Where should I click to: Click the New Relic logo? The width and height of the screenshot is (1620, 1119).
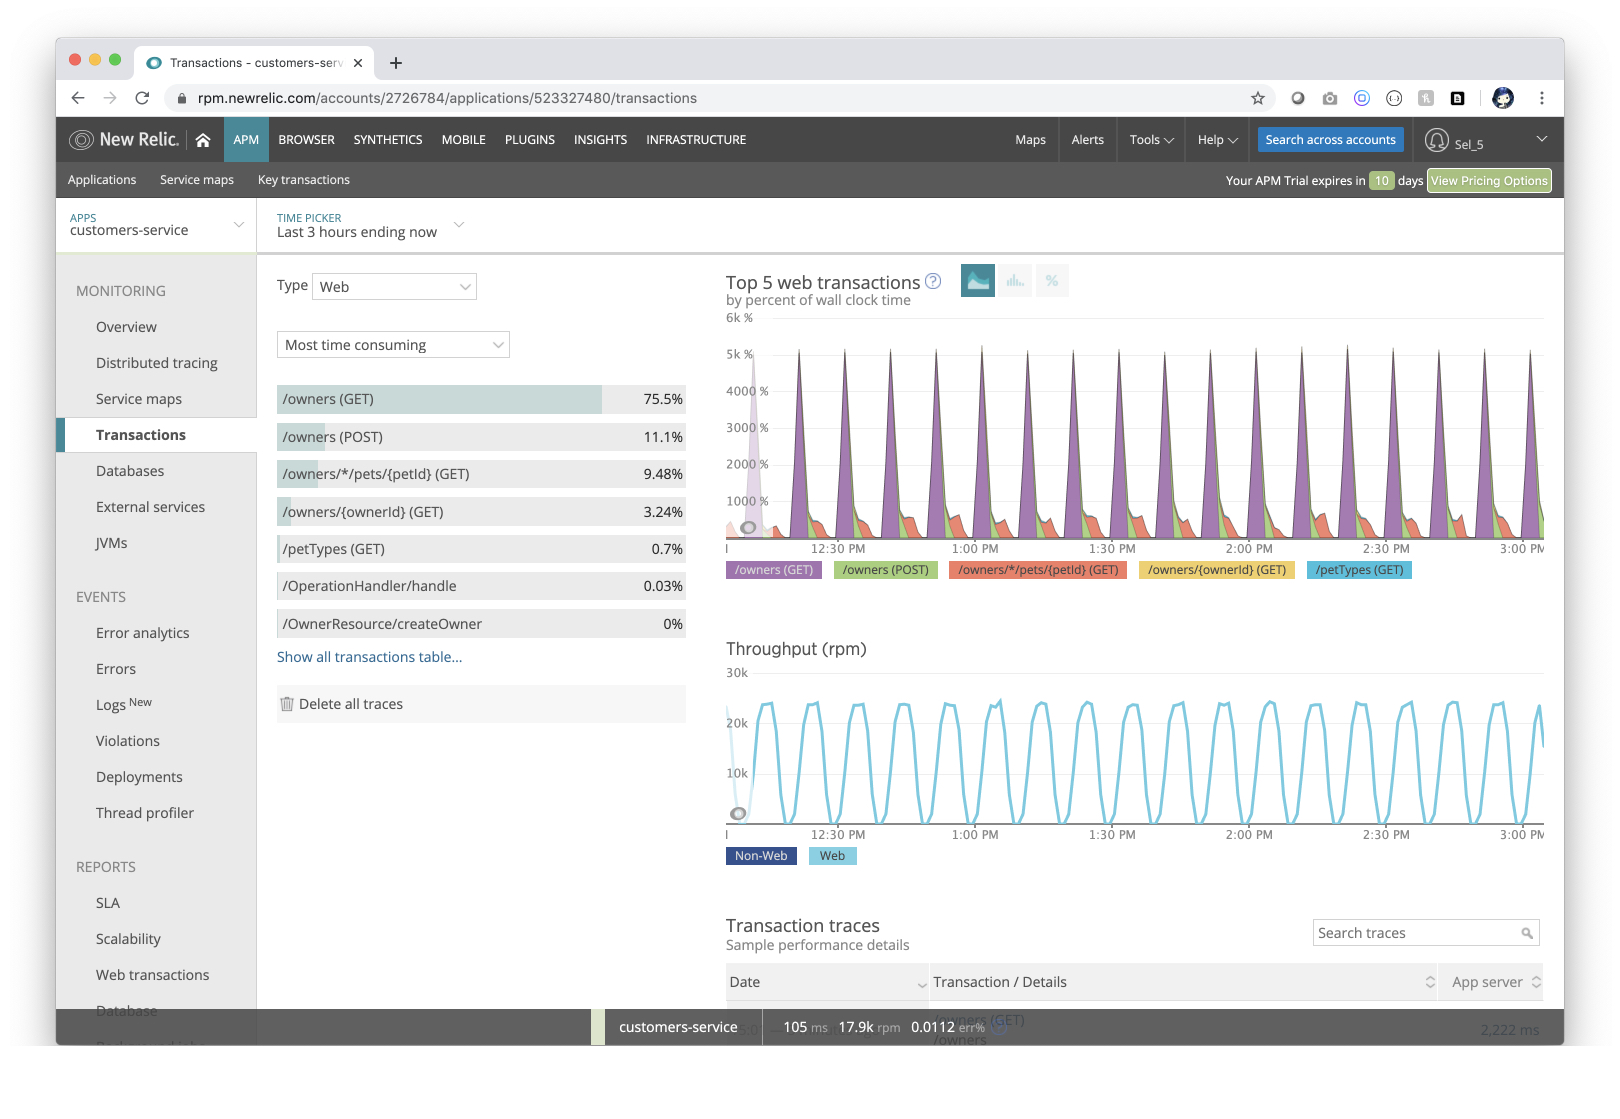[124, 140]
